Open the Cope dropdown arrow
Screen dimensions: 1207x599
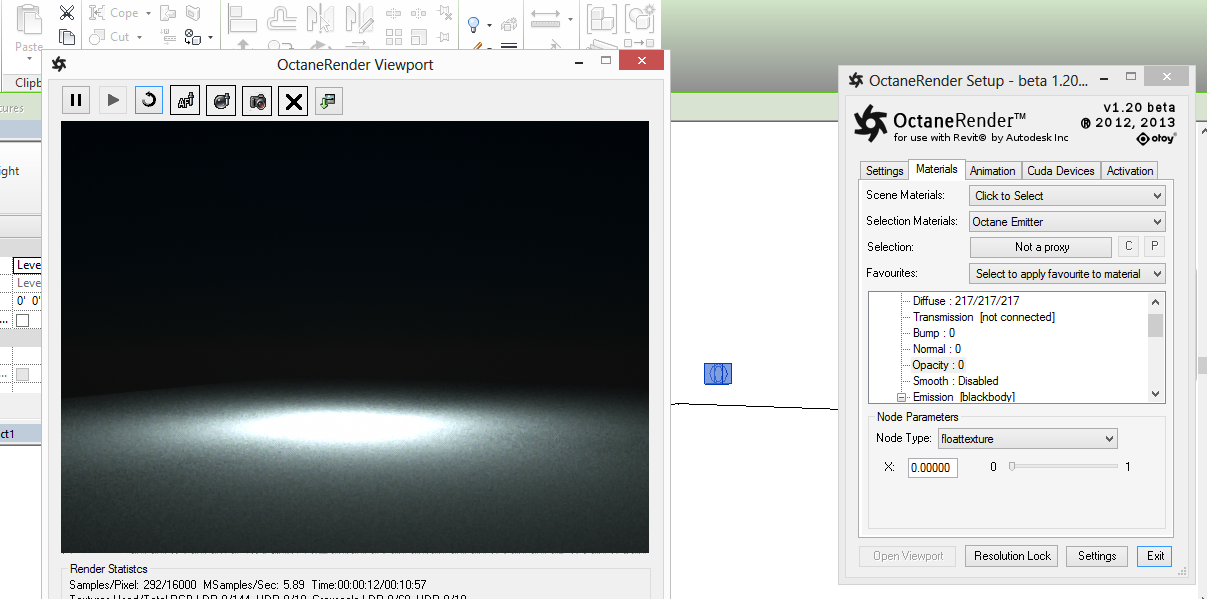pos(148,13)
